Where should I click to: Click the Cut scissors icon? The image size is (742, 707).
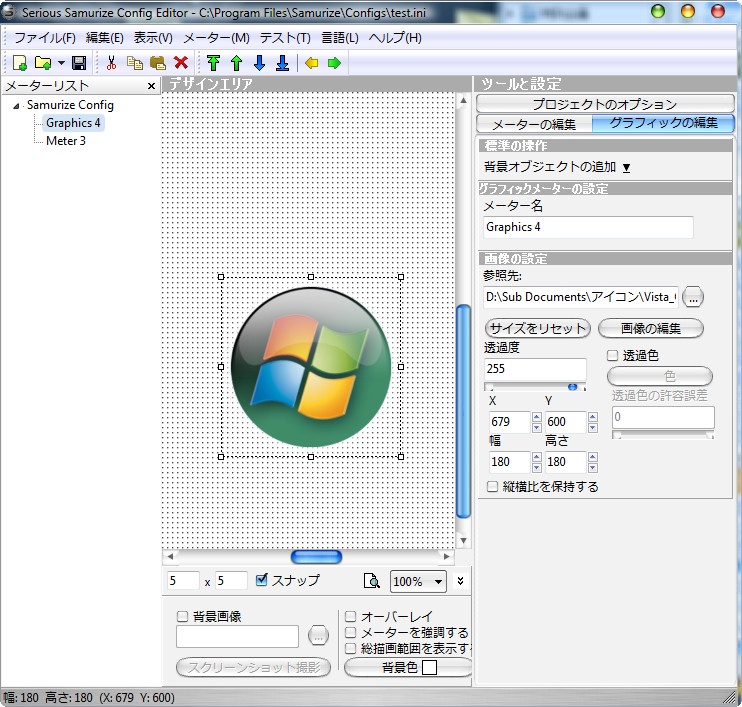click(x=111, y=63)
